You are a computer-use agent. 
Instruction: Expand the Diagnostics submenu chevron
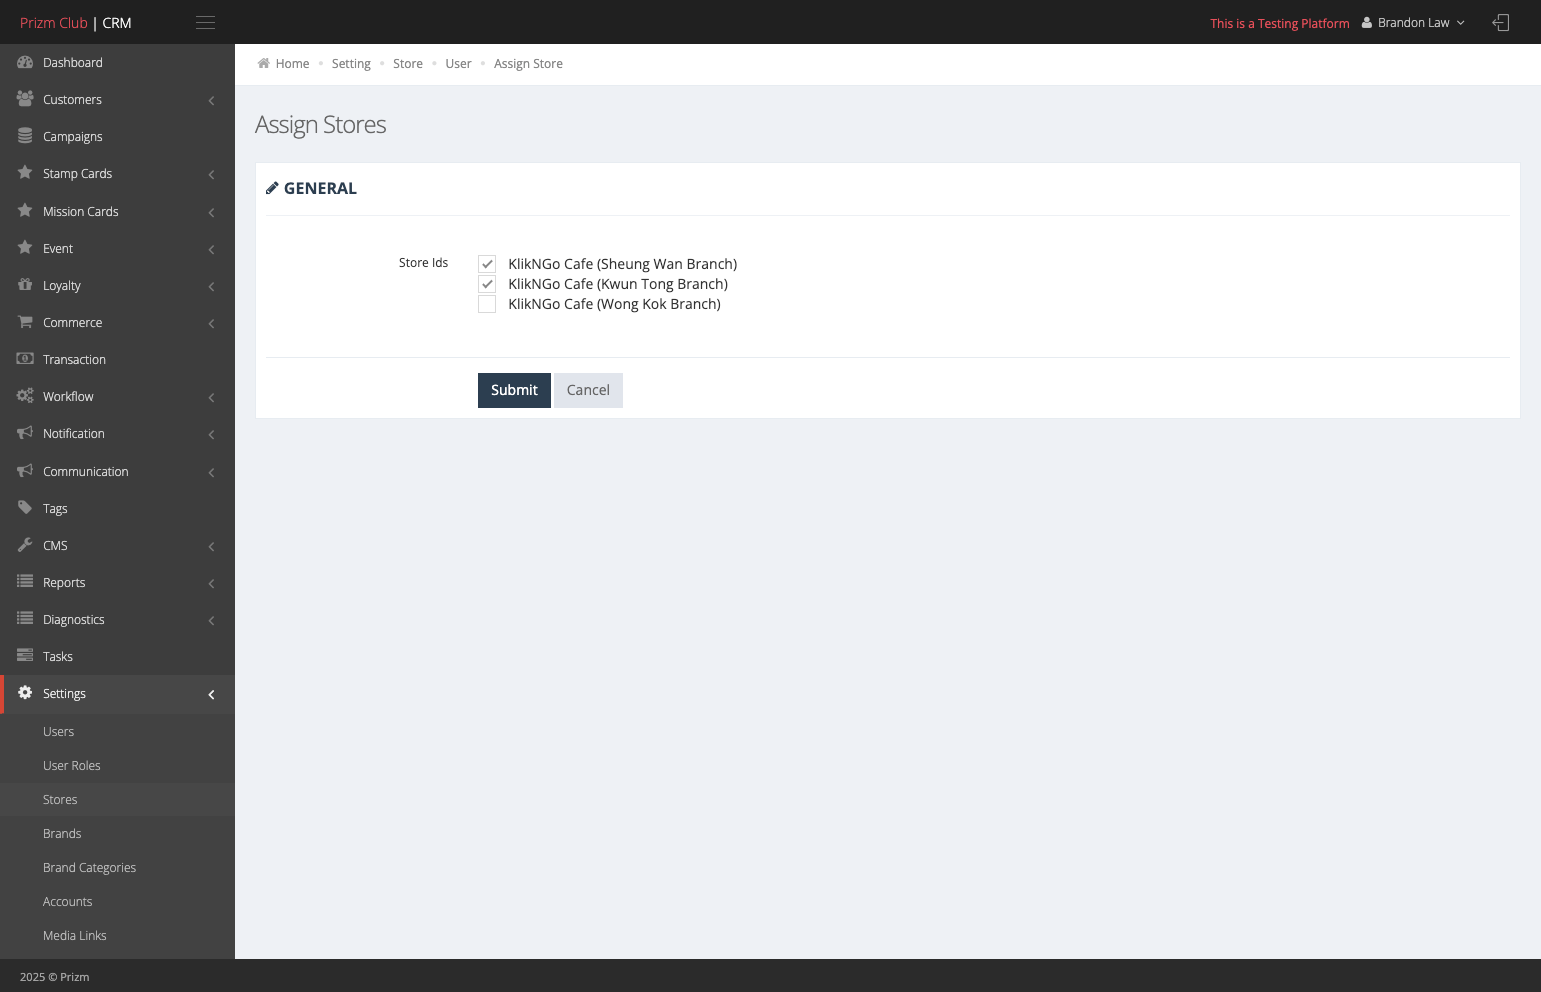211,620
